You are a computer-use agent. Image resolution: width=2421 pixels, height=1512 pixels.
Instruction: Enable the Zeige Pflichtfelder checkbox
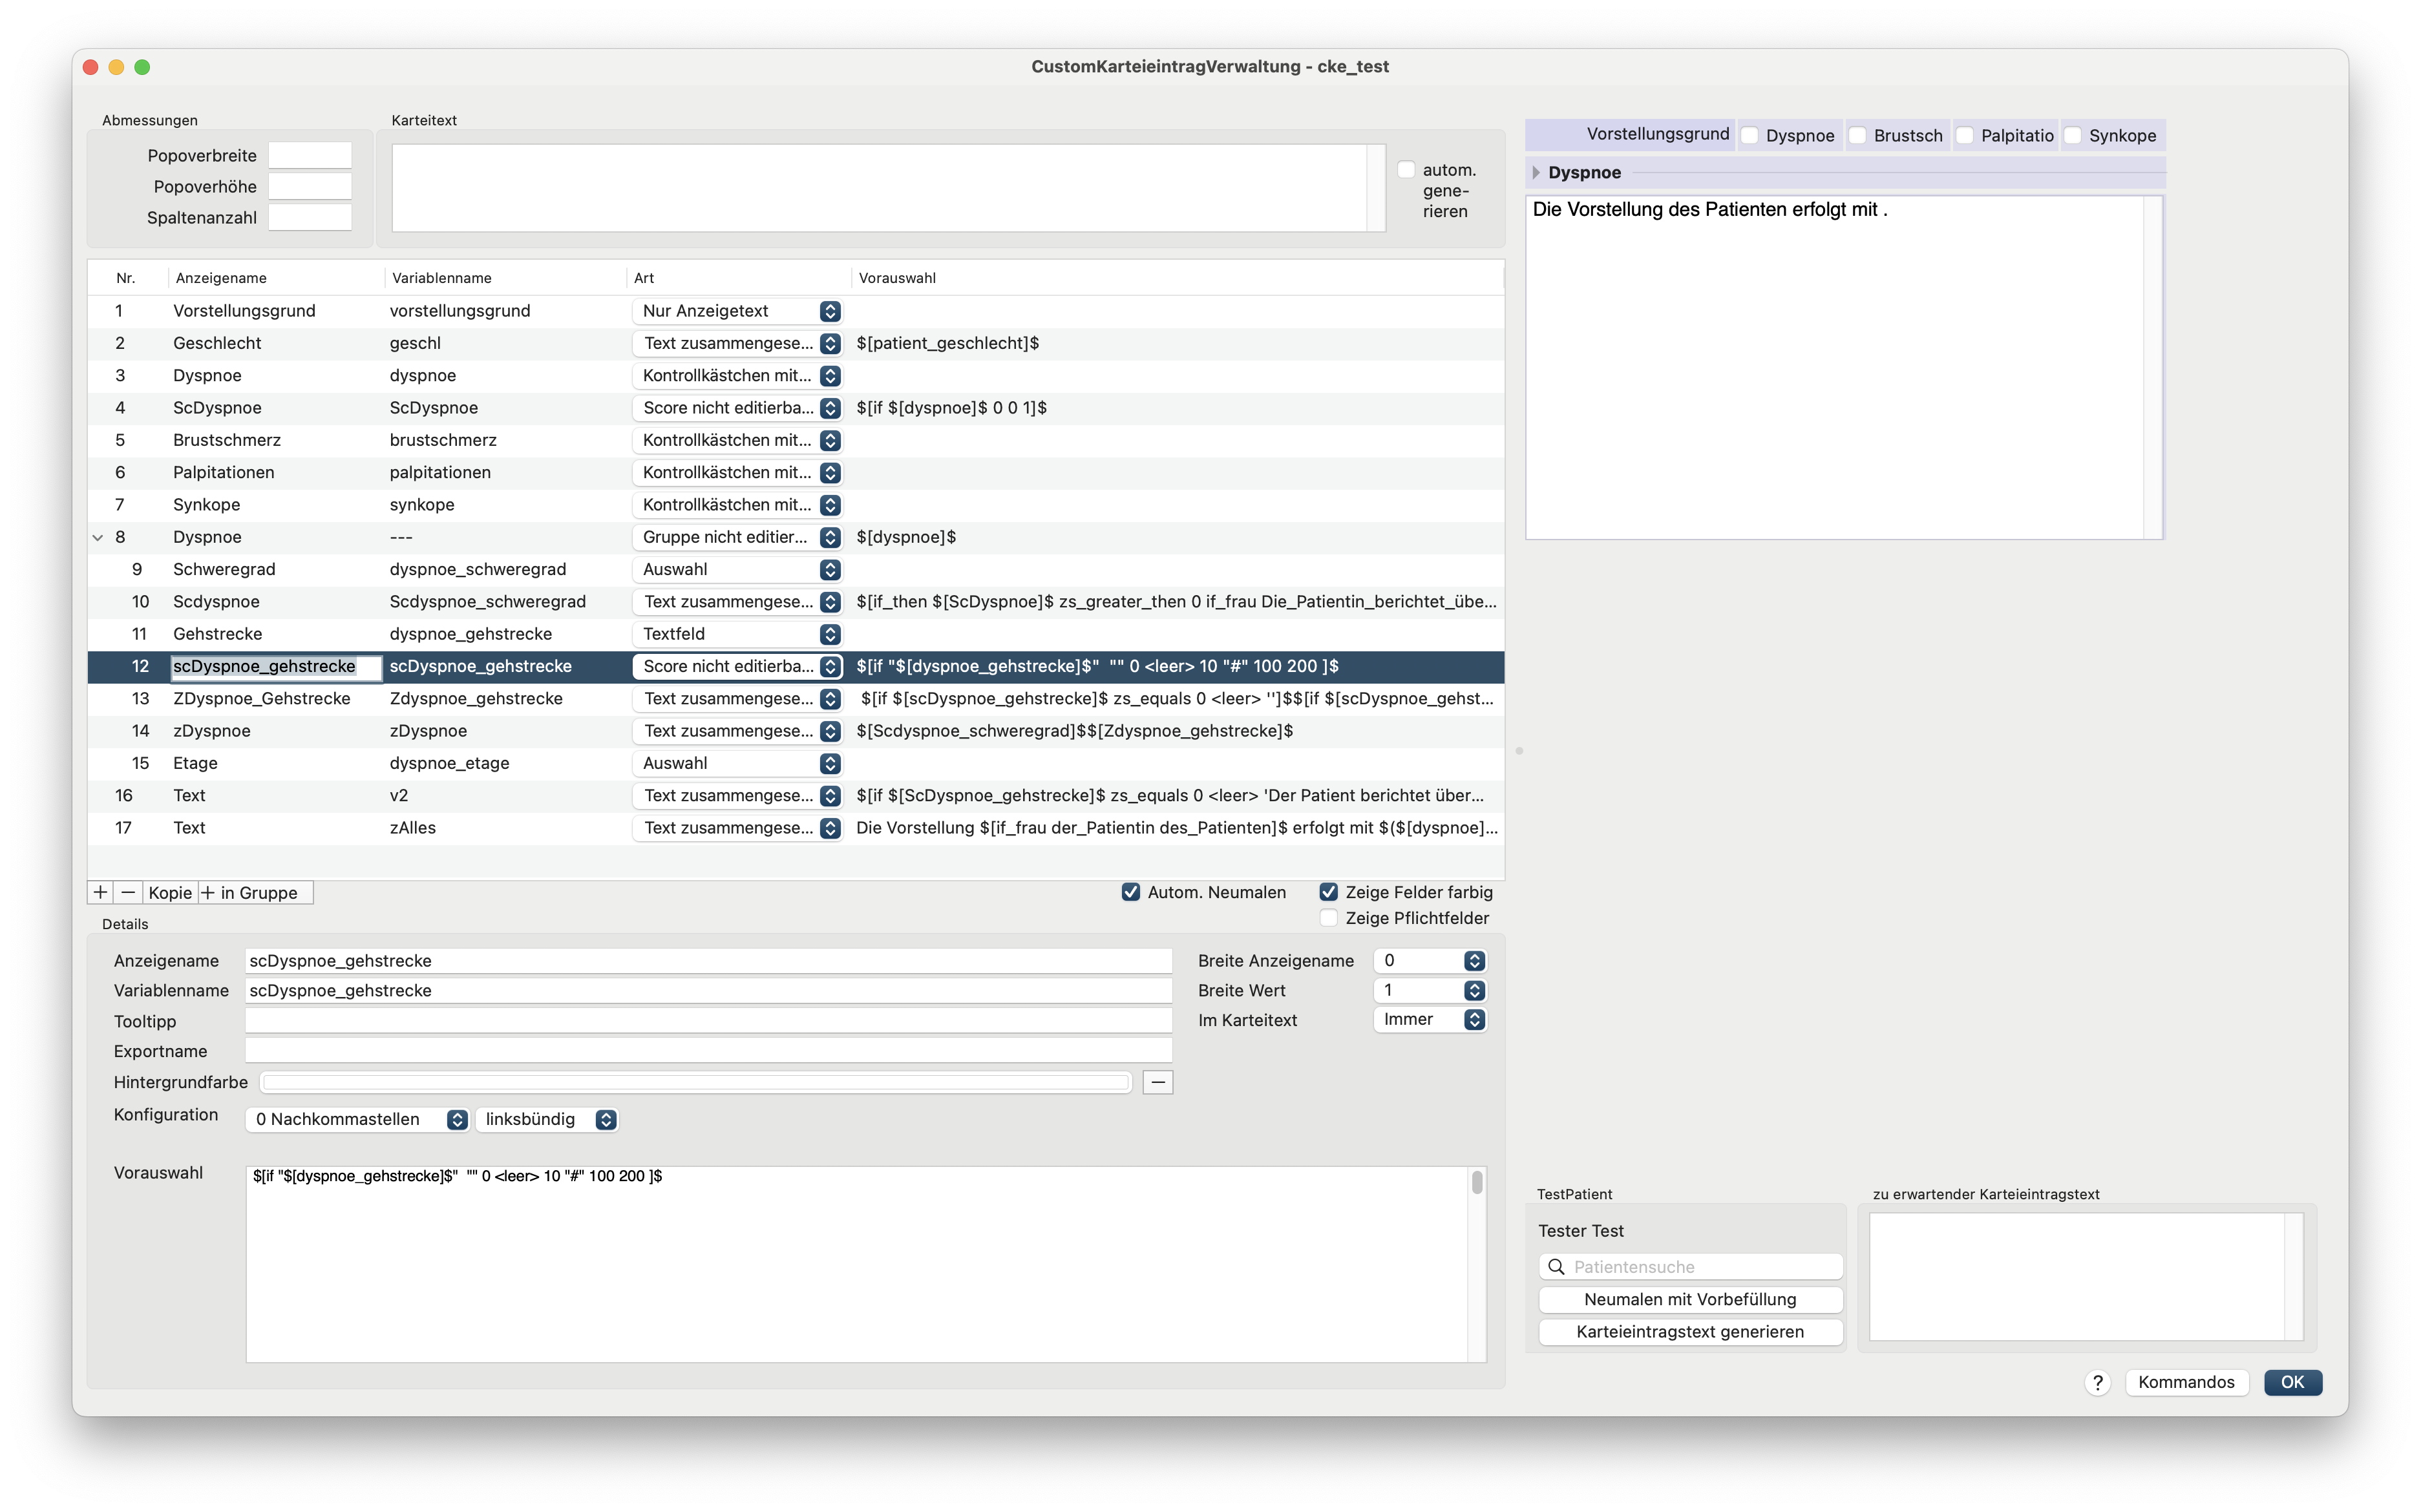[1328, 918]
